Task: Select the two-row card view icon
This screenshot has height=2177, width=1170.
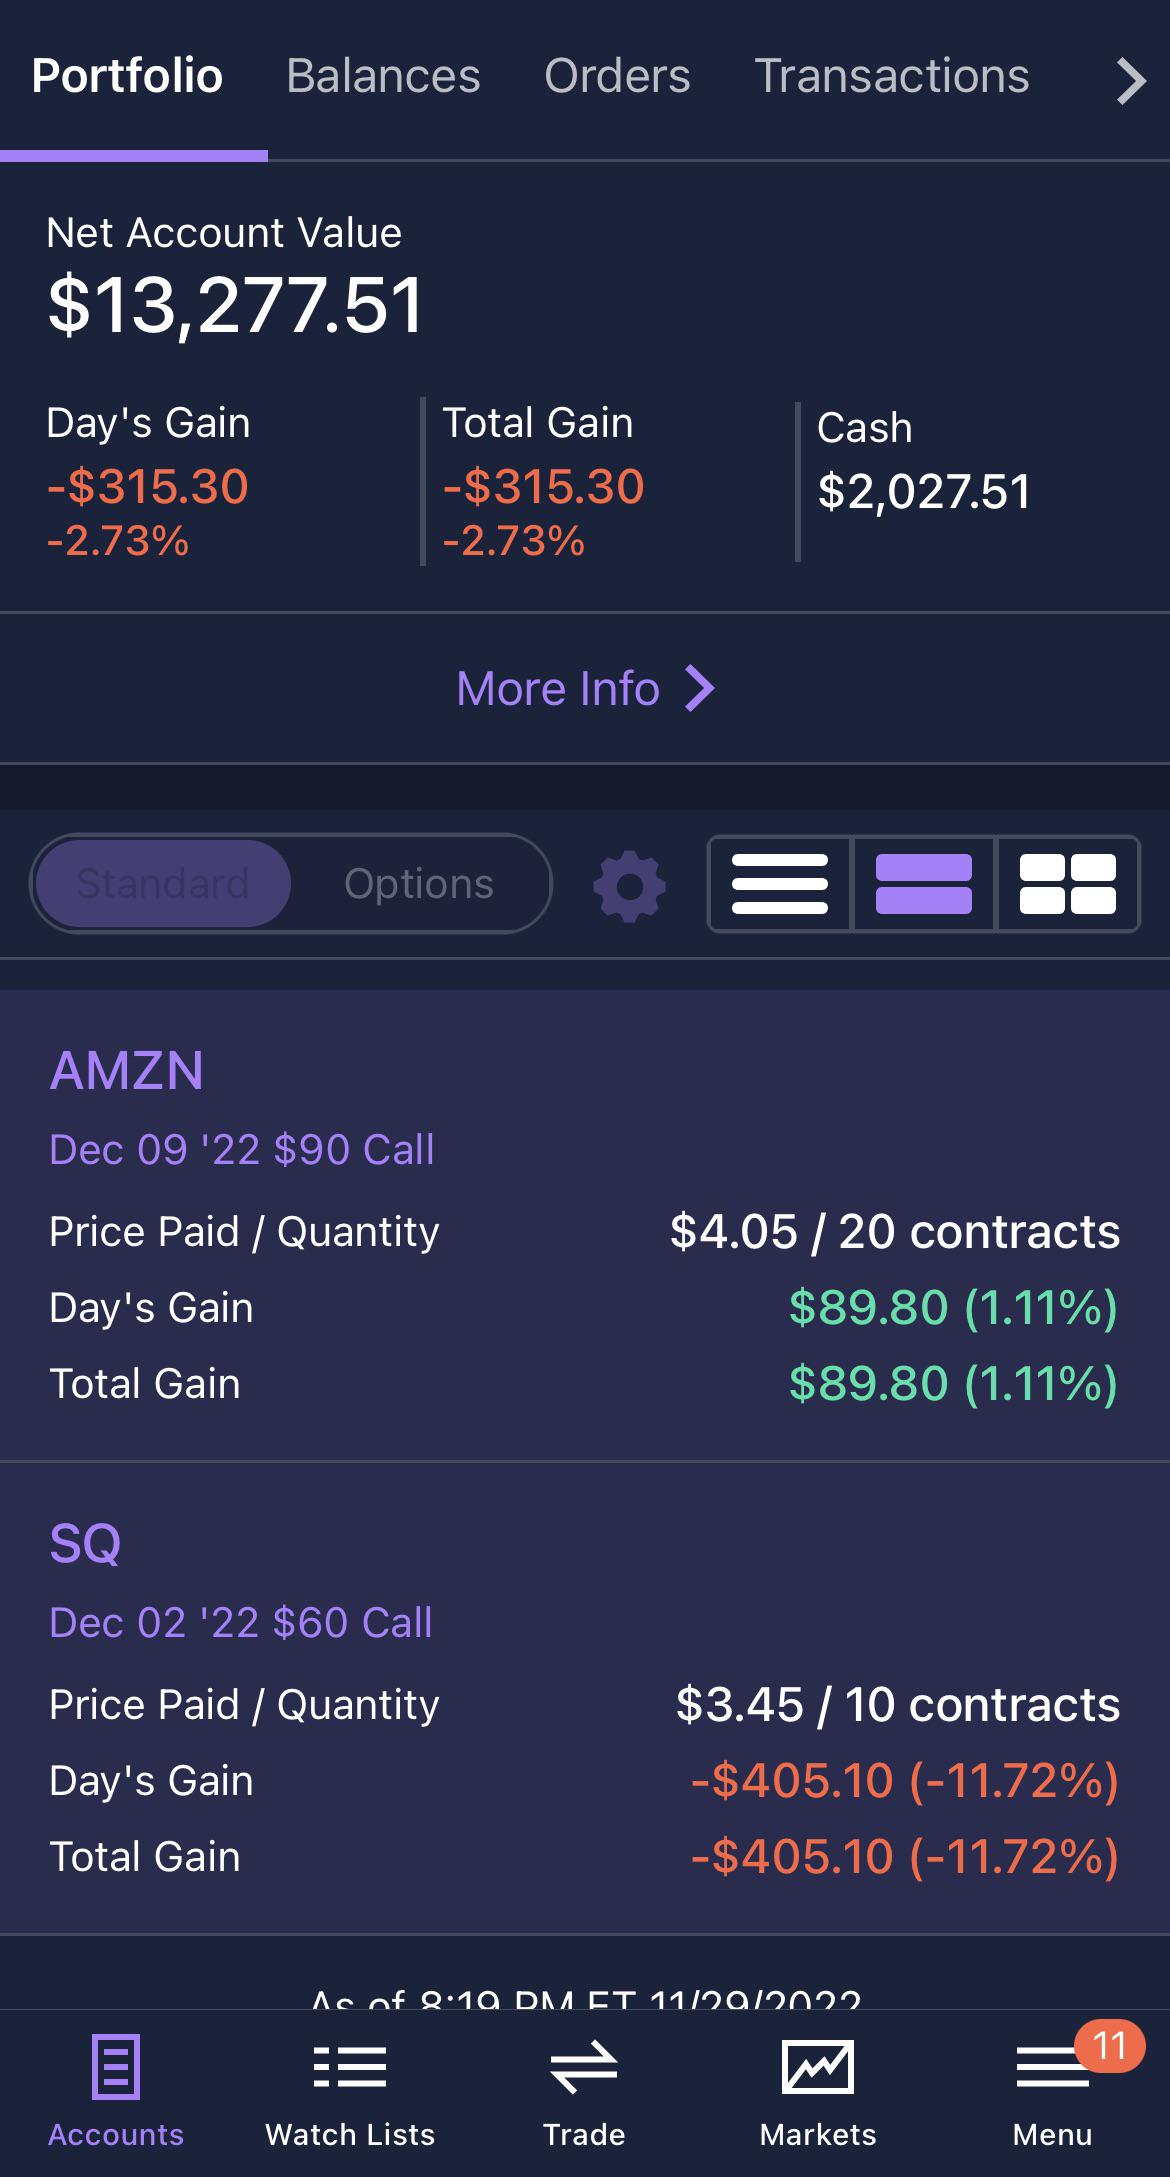Action: tap(923, 884)
